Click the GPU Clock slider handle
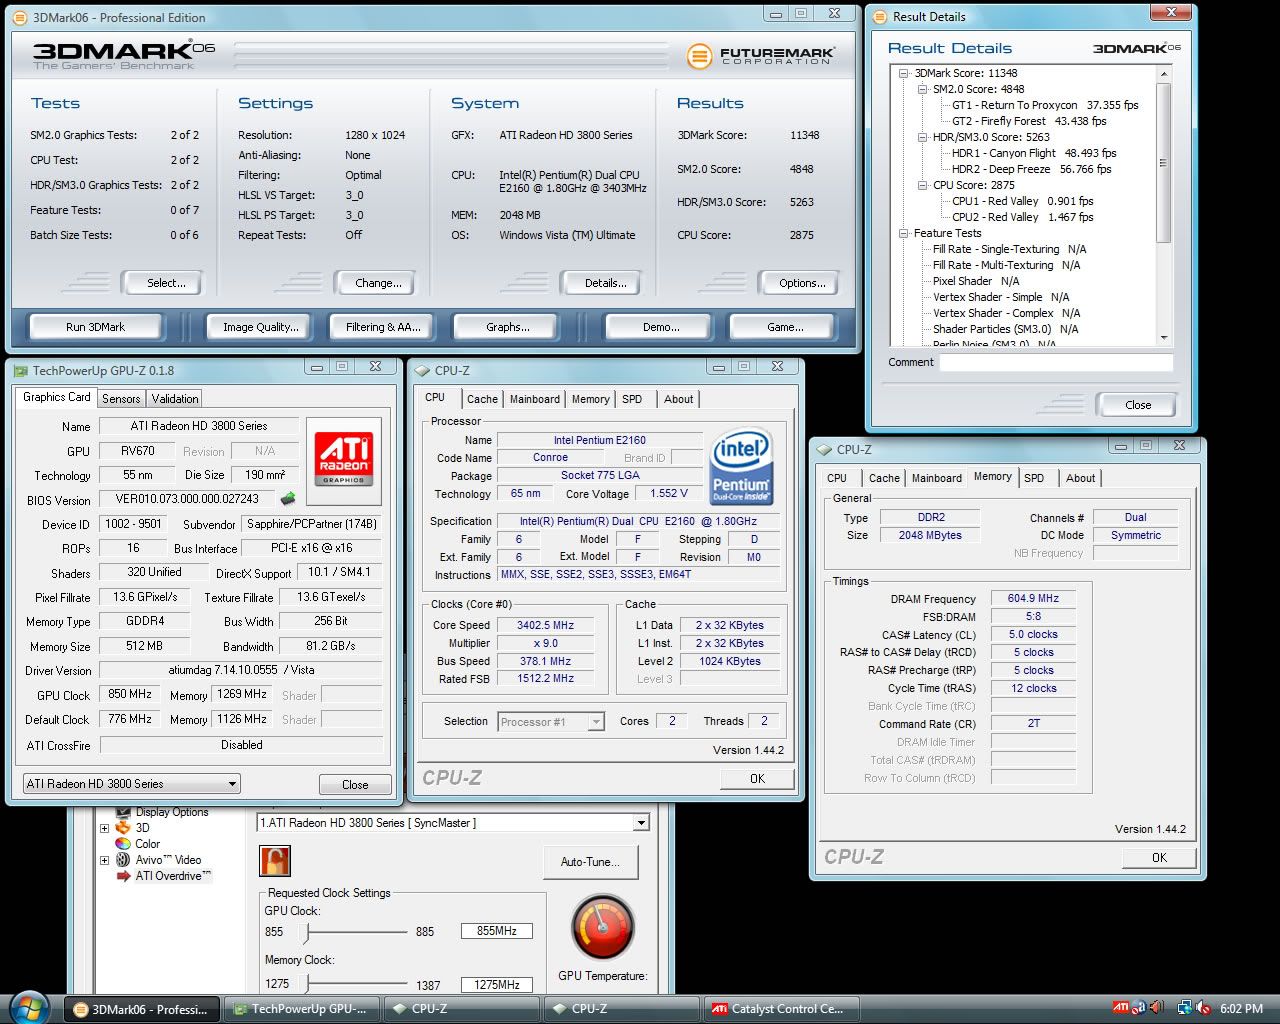 click(306, 932)
